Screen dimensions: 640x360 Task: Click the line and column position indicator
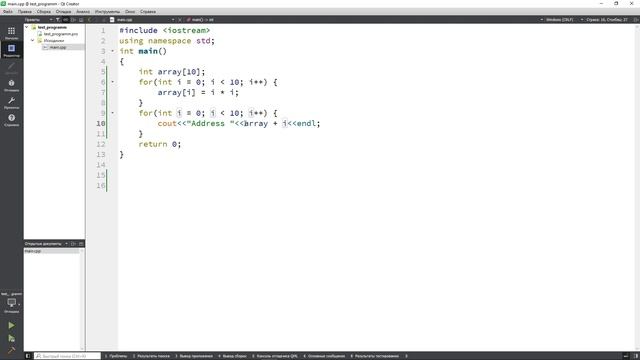pos(607,20)
